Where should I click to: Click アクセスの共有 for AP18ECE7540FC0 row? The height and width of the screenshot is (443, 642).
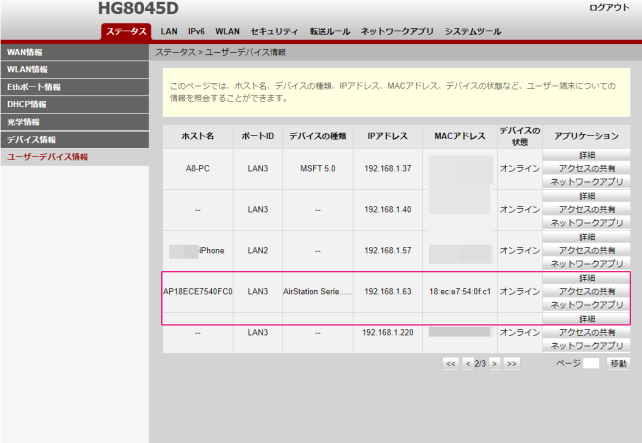click(x=586, y=291)
